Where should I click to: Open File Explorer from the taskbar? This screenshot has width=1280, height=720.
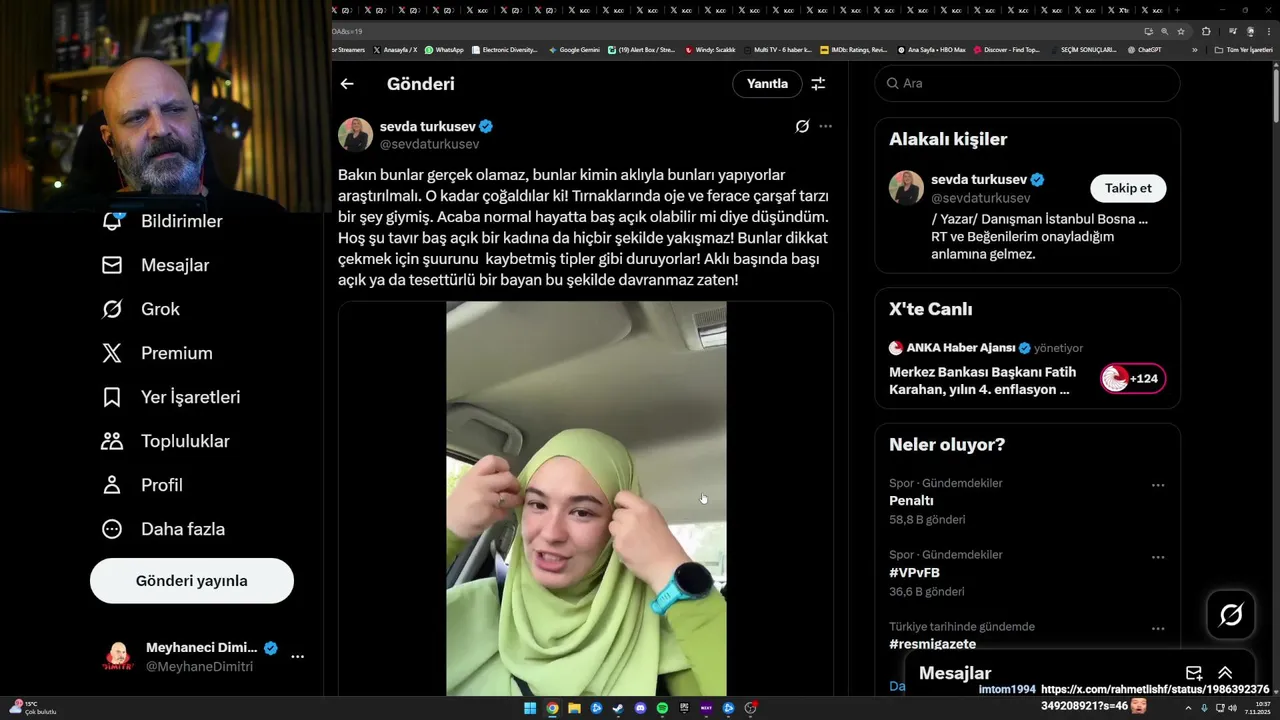point(574,708)
